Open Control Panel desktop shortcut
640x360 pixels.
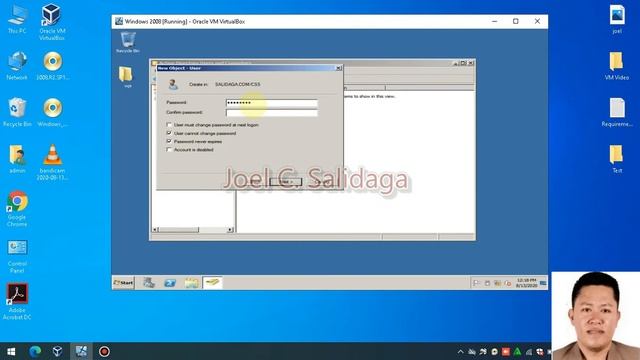(x=17, y=256)
